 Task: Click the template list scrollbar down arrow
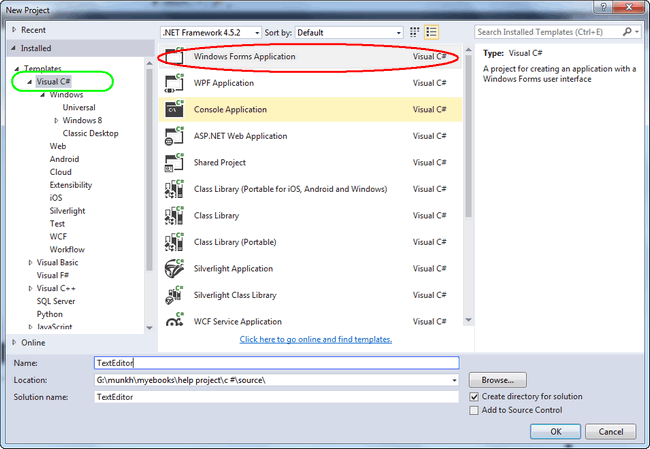click(x=468, y=320)
